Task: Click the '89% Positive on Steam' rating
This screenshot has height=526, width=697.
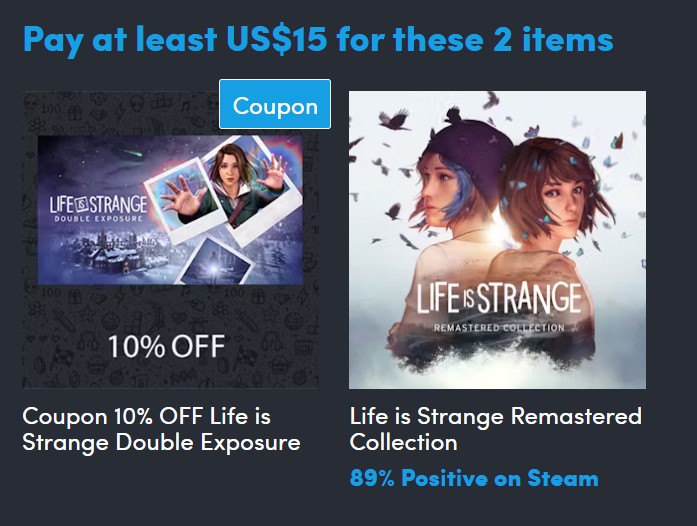Action: [x=474, y=478]
